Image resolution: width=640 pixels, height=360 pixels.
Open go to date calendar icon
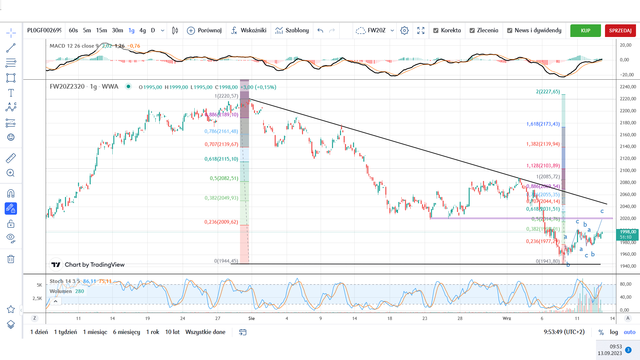coord(243,332)
